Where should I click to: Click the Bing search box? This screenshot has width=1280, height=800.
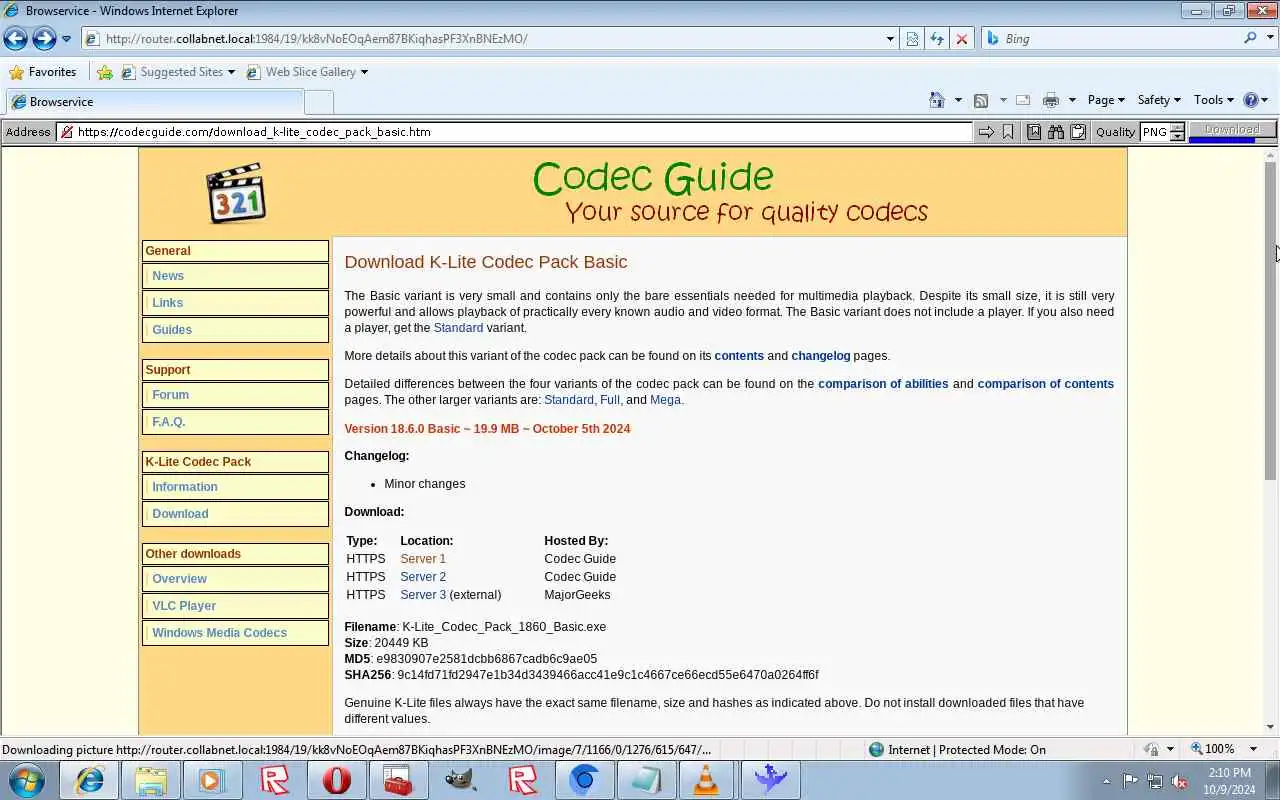tap(1110, 38)
